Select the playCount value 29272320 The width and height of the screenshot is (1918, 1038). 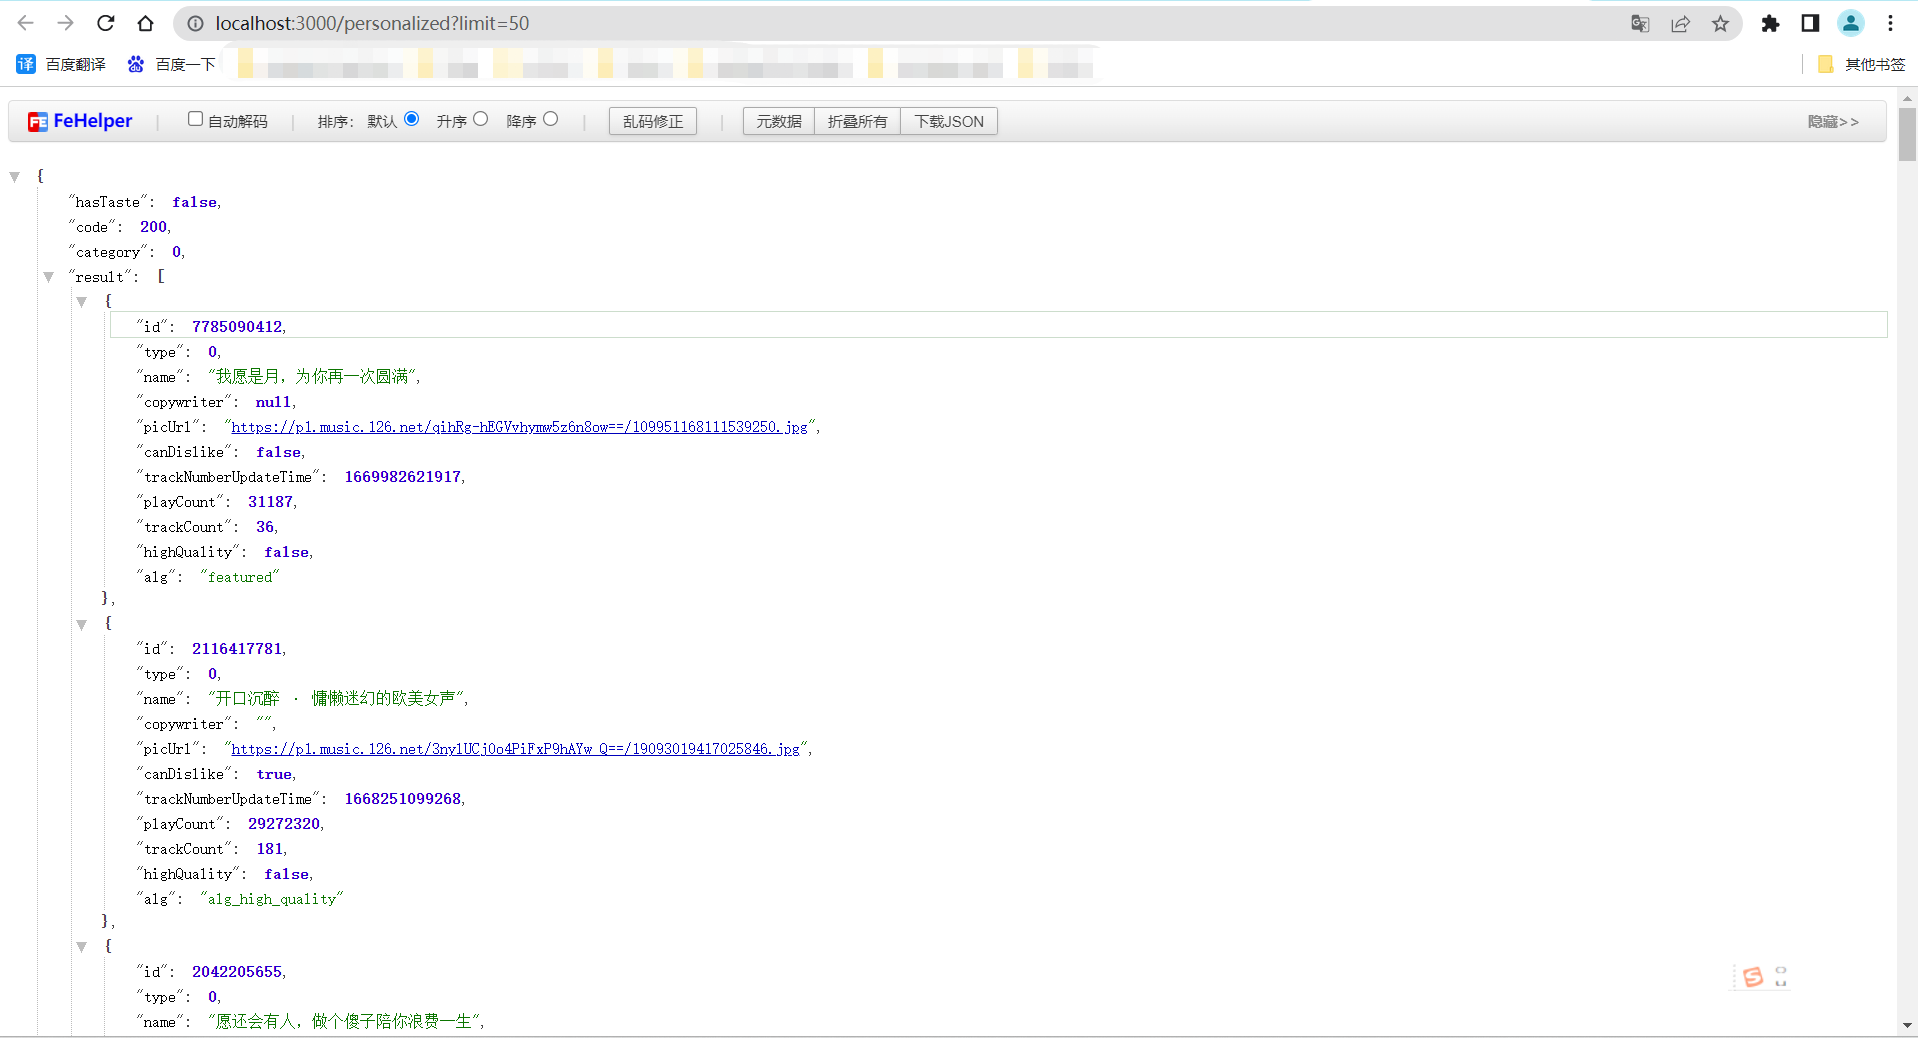pyautogui.click(x=284, y=824)
